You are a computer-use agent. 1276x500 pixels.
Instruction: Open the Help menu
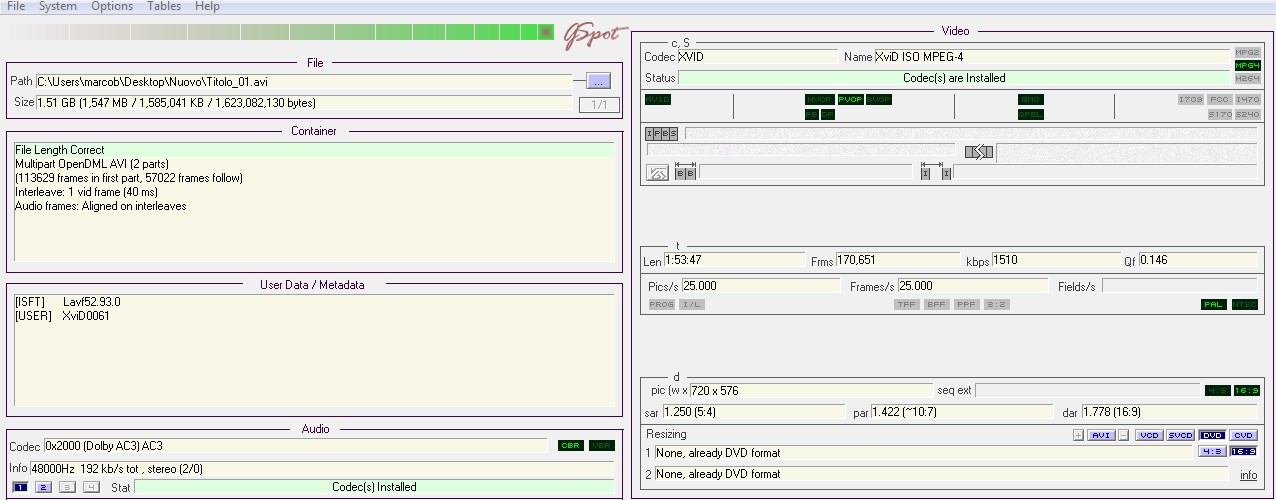pyautogui.click(x=207, y=6)
